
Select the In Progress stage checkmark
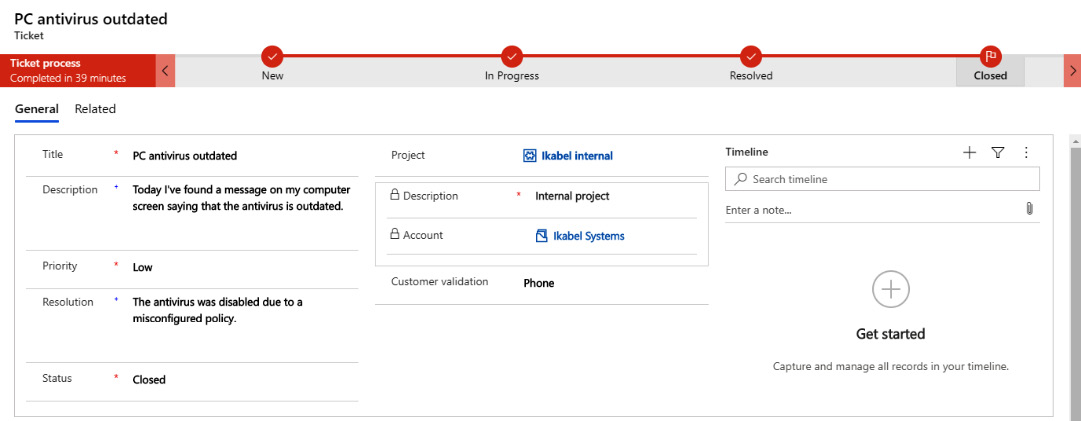[x=512, y=56]
